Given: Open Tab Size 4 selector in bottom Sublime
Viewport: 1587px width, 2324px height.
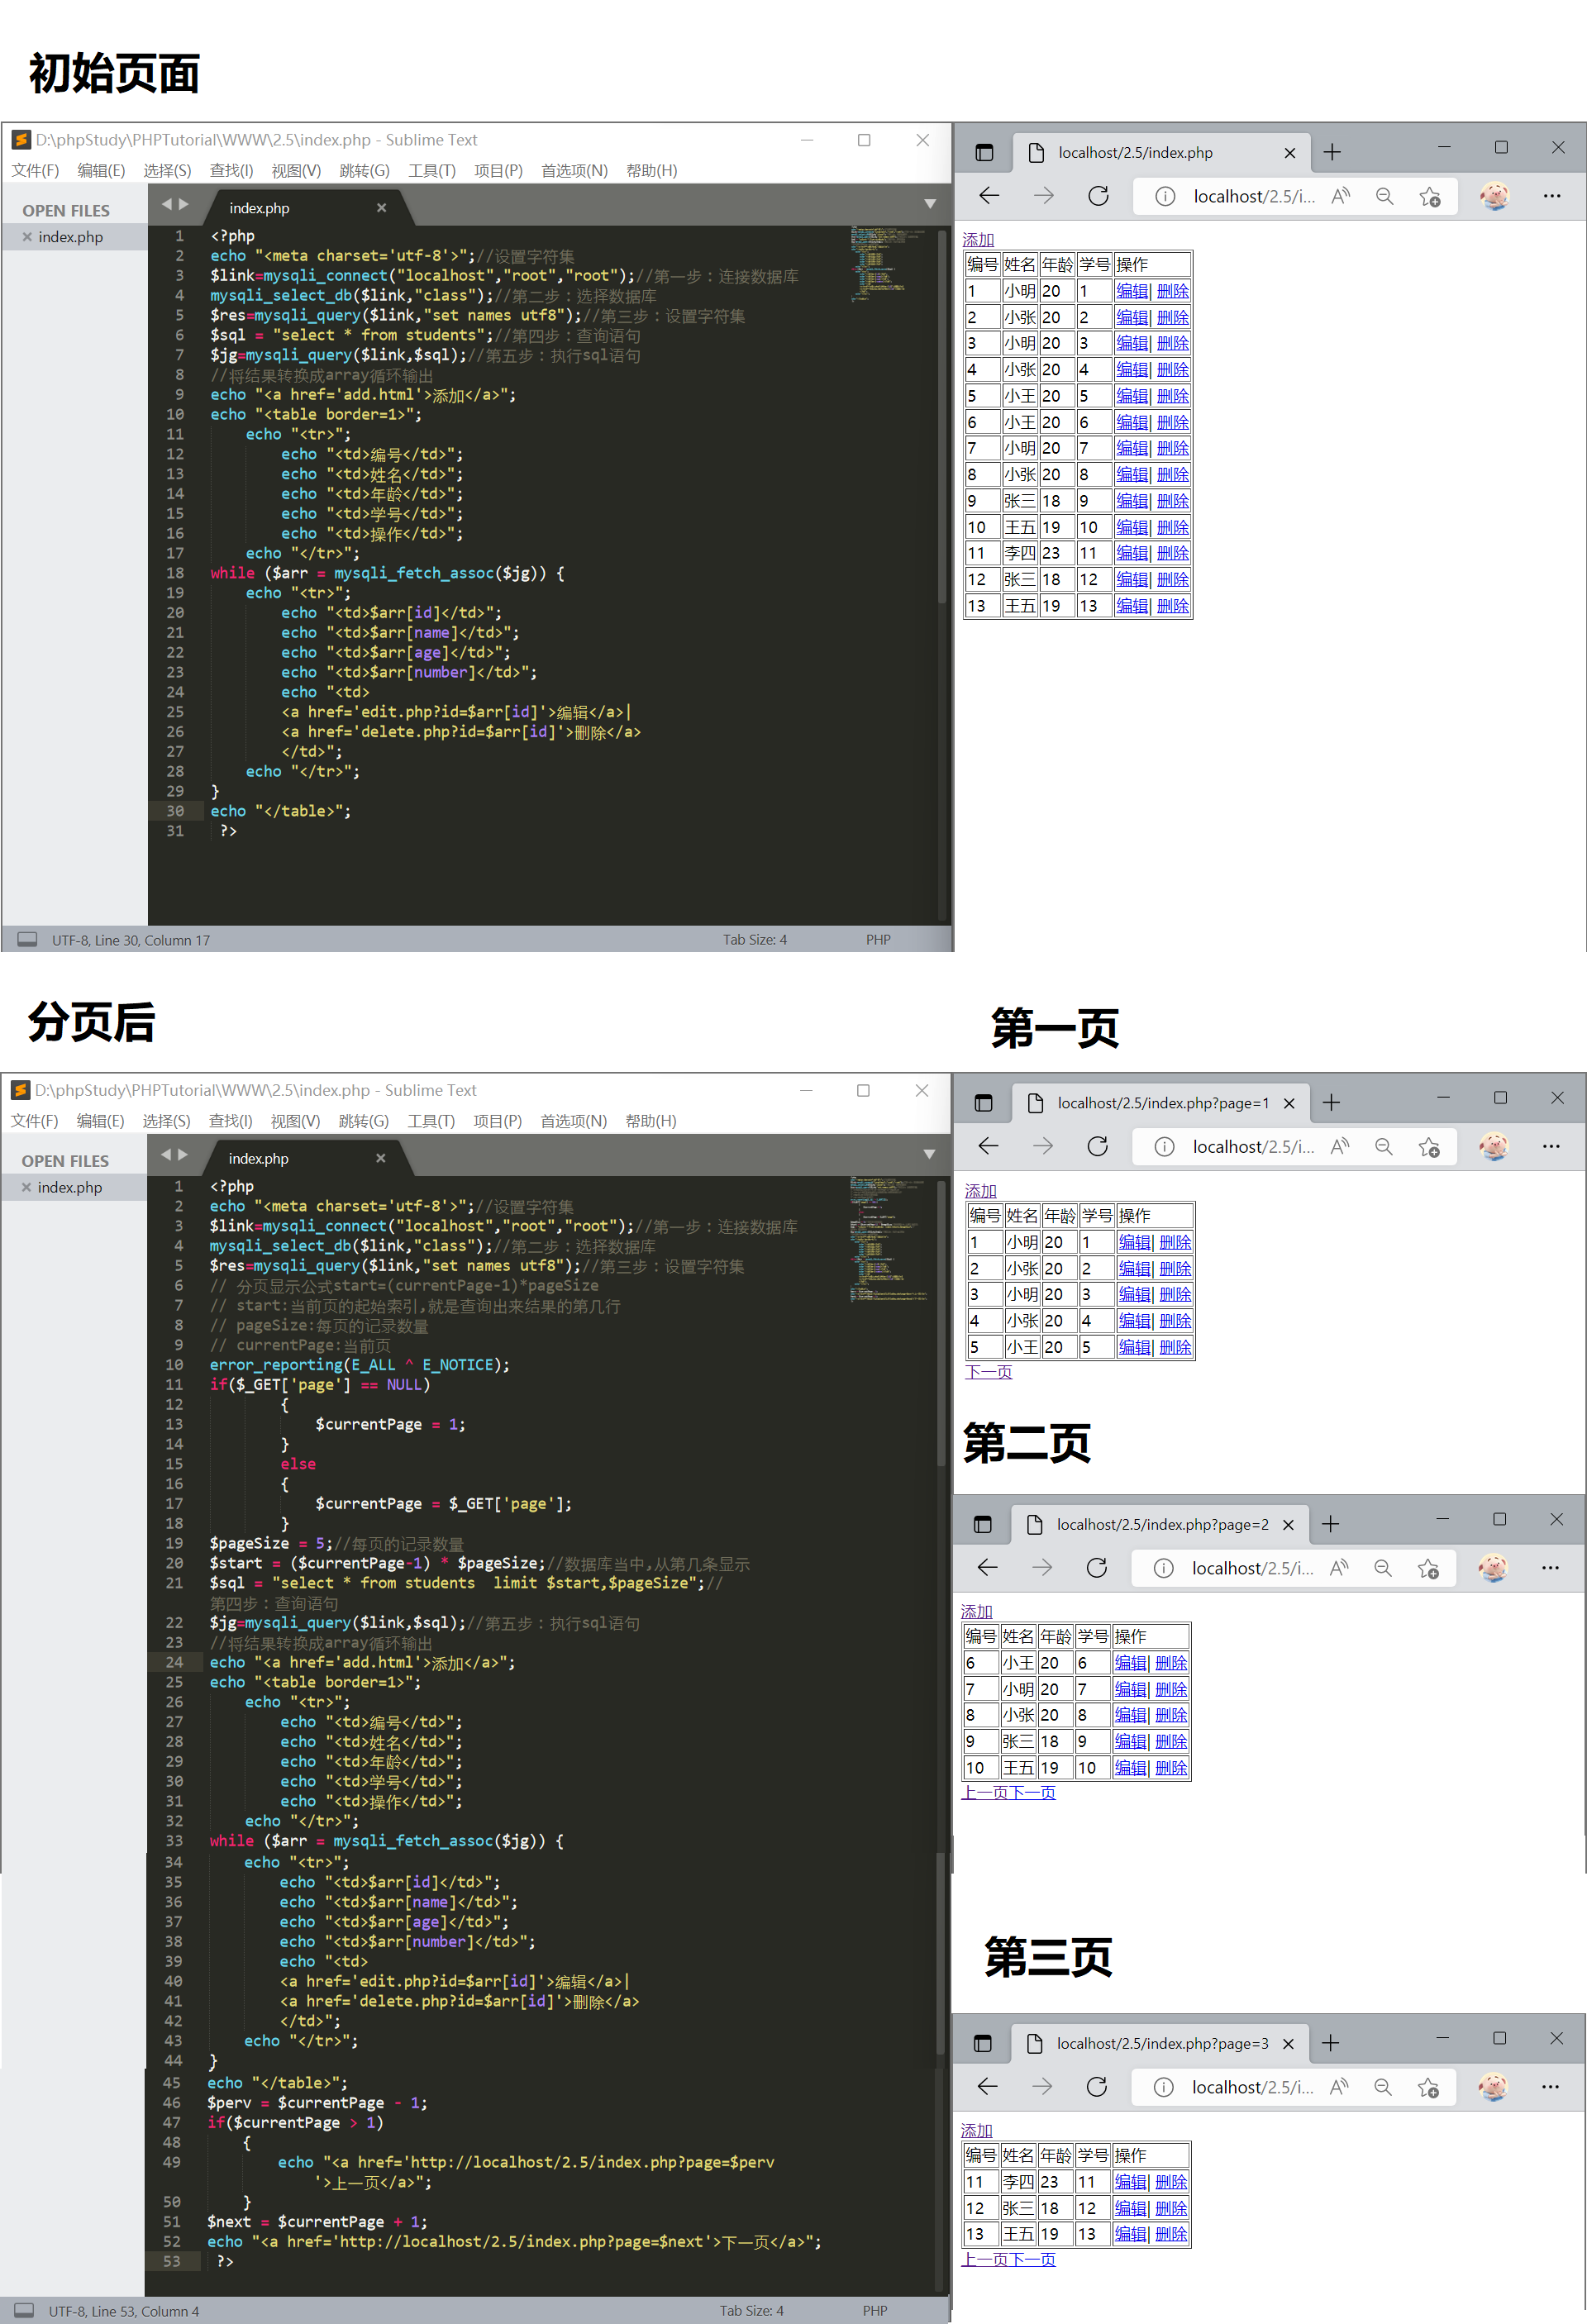Looking at the screenshot, I should (x=751, y=2310).
